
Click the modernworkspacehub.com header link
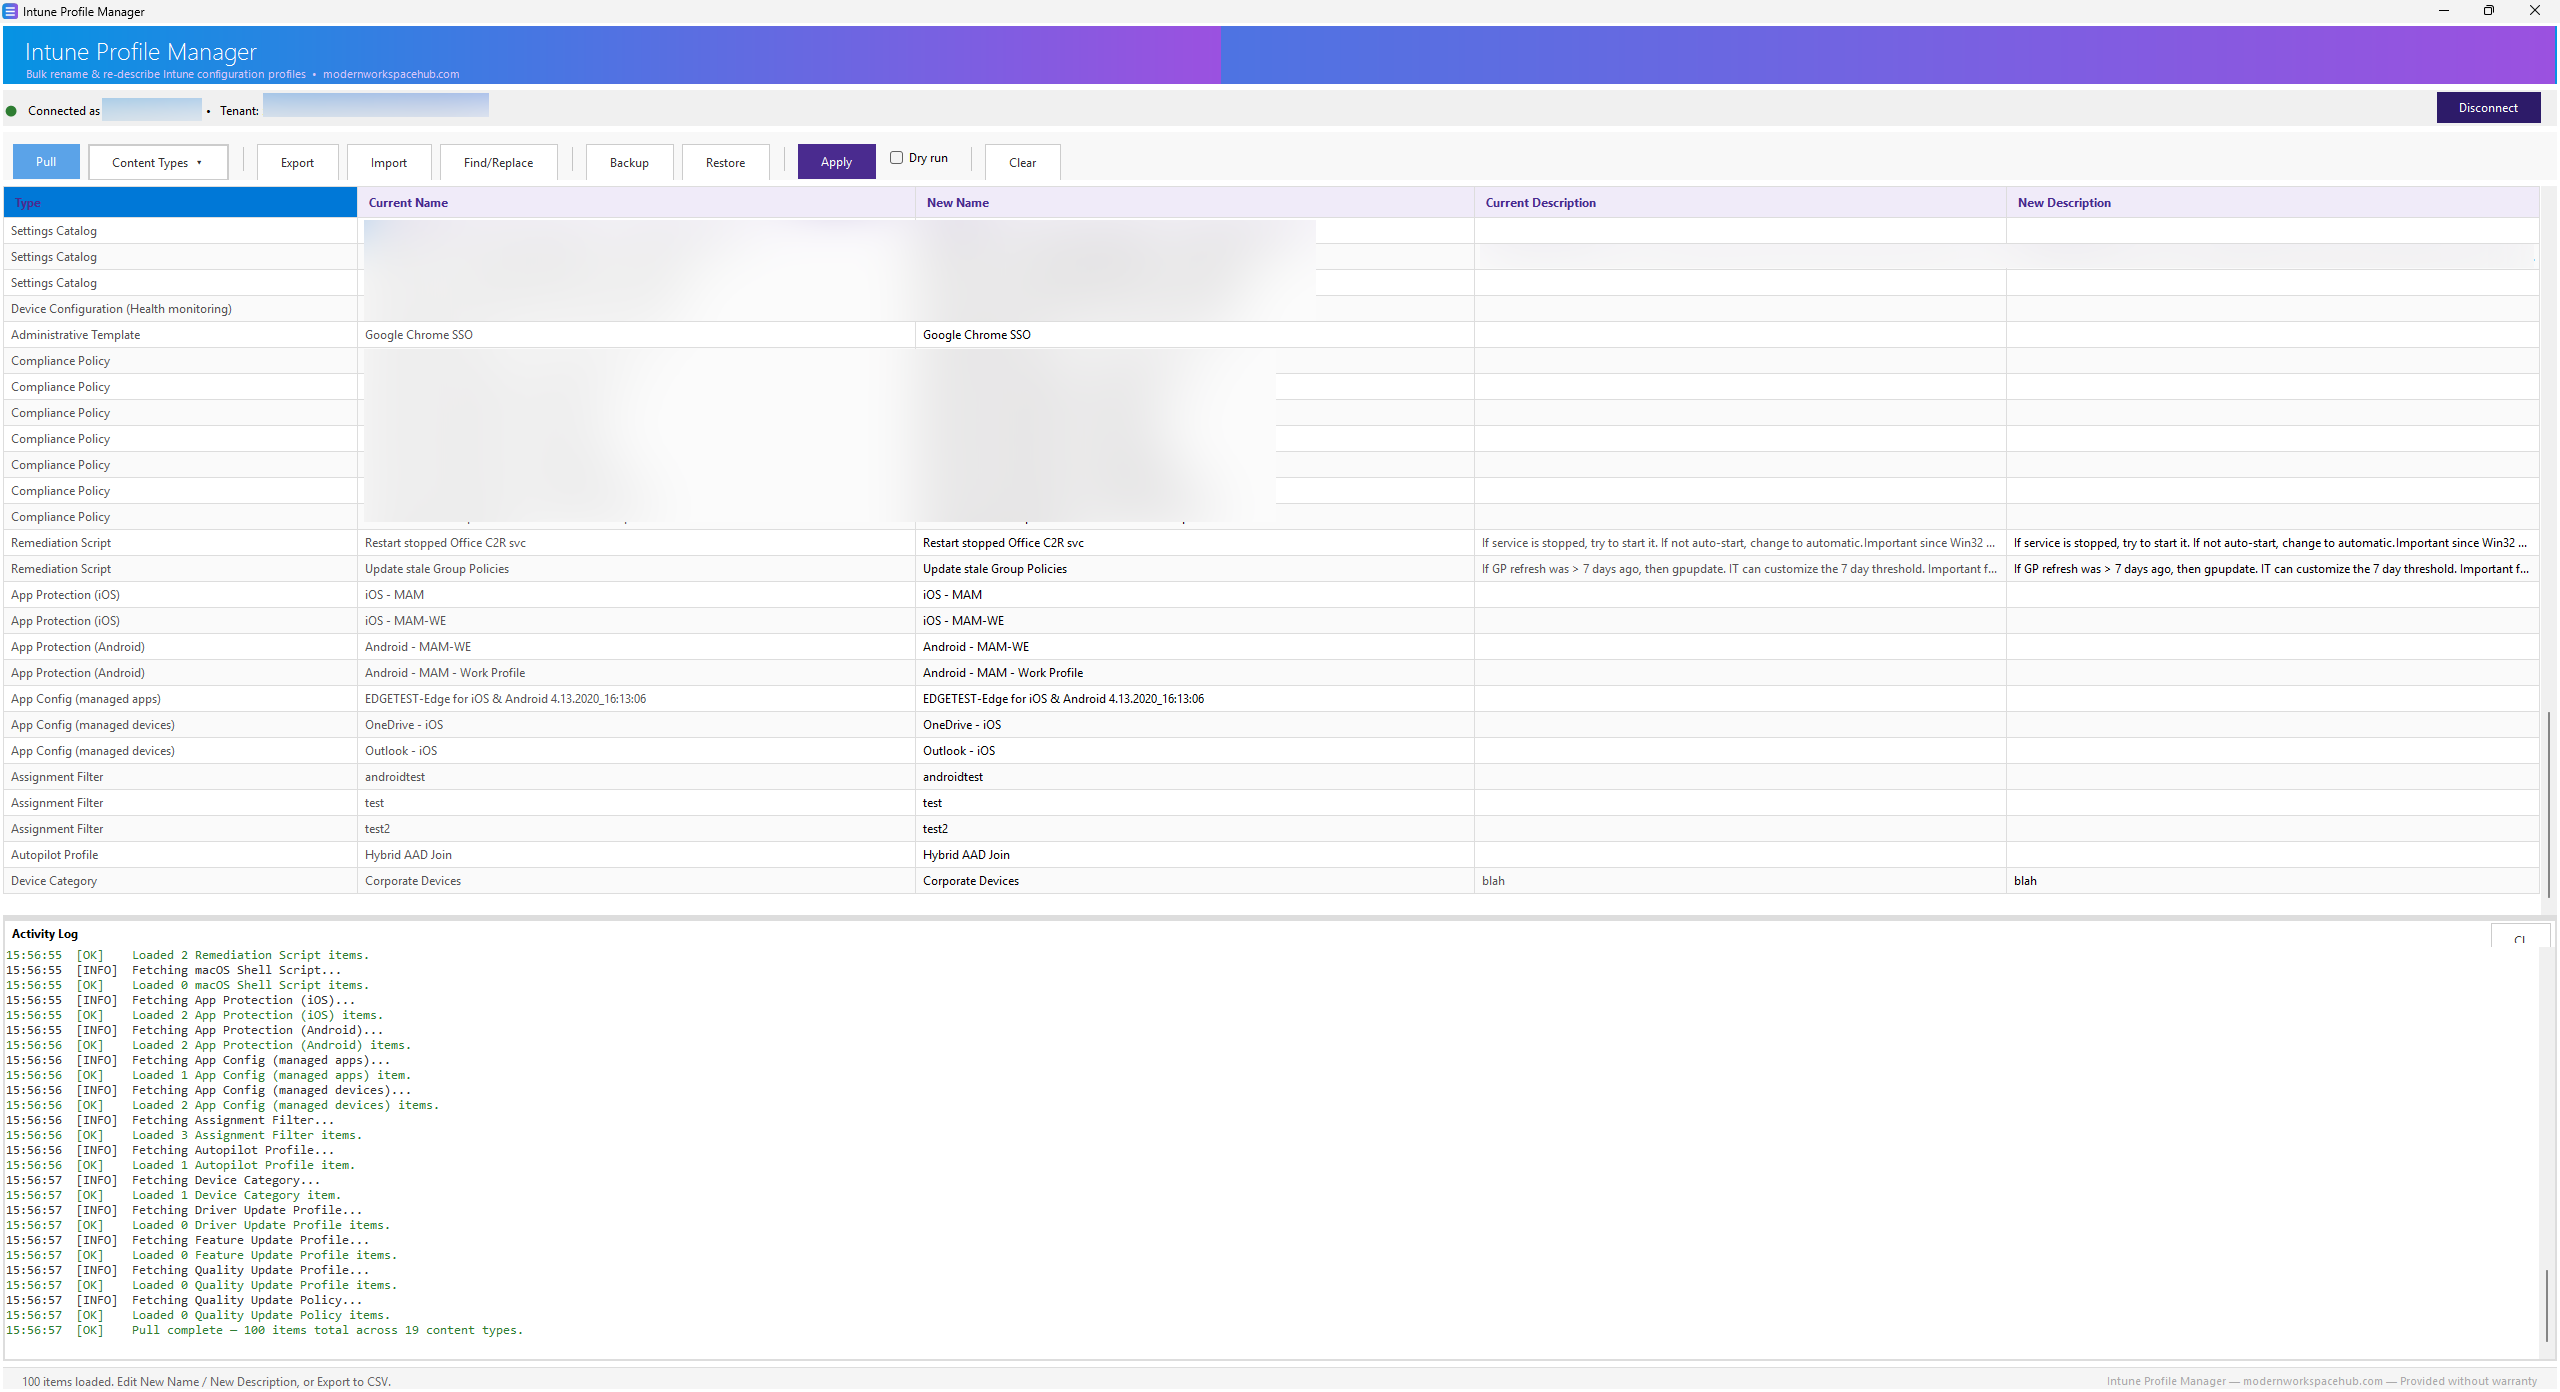391,74
